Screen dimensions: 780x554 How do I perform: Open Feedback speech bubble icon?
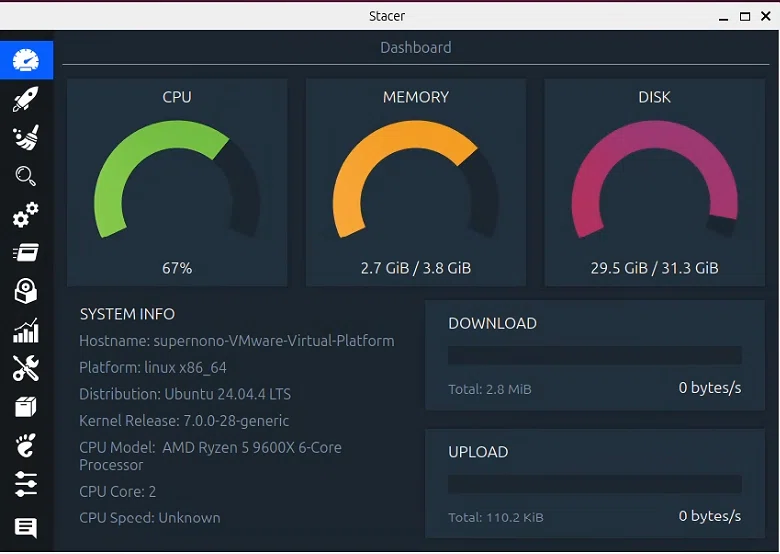tap(26, 527)
